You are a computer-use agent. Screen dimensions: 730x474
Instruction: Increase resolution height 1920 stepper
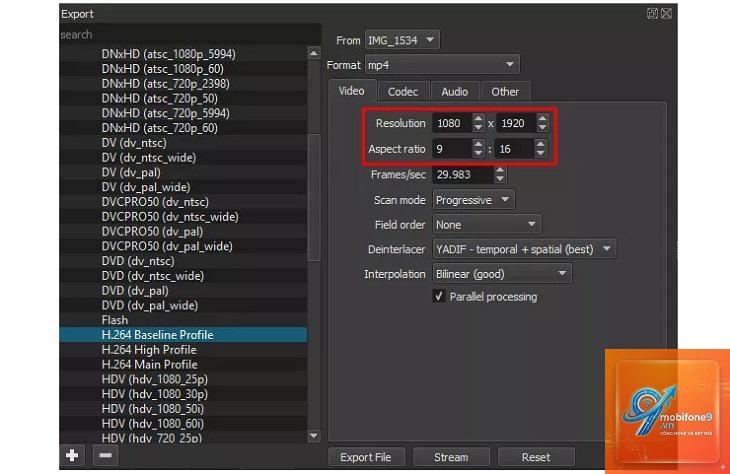(542, 119)
